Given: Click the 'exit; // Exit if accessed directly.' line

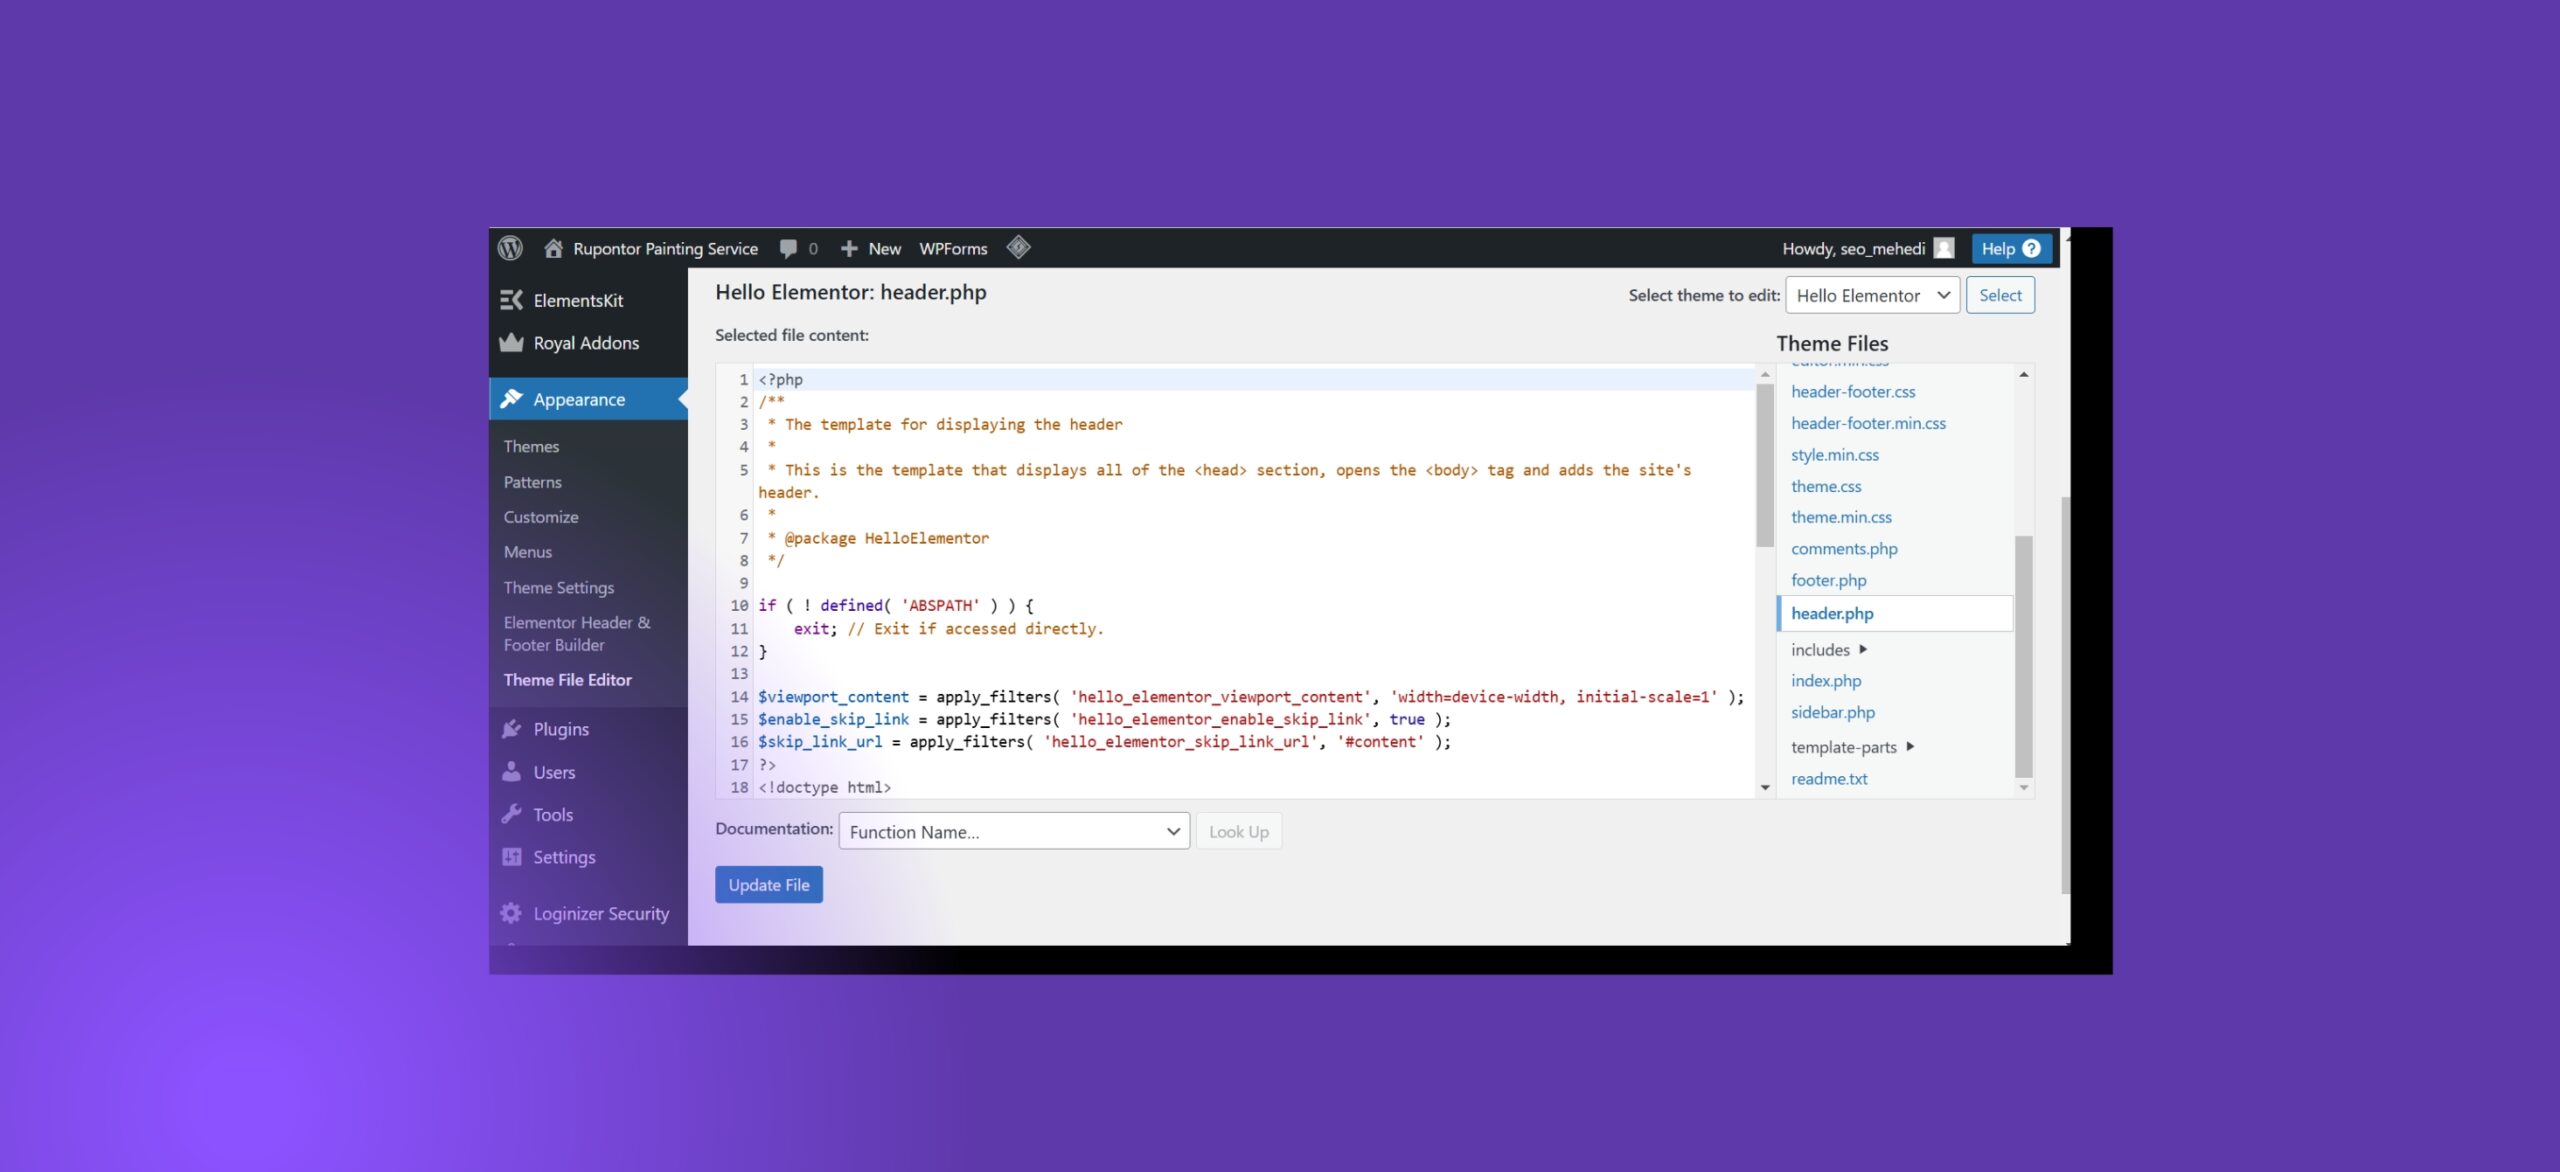Looking at the screenshot, I should pos(948,629).
